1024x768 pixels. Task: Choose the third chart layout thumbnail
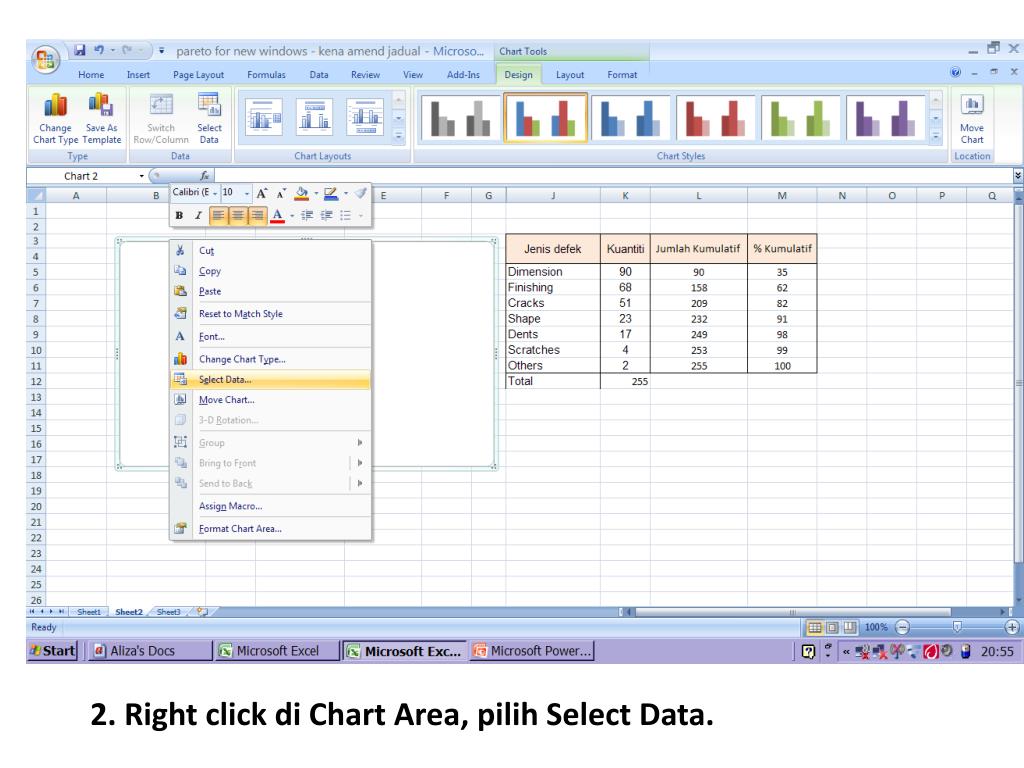click(365, 118)
